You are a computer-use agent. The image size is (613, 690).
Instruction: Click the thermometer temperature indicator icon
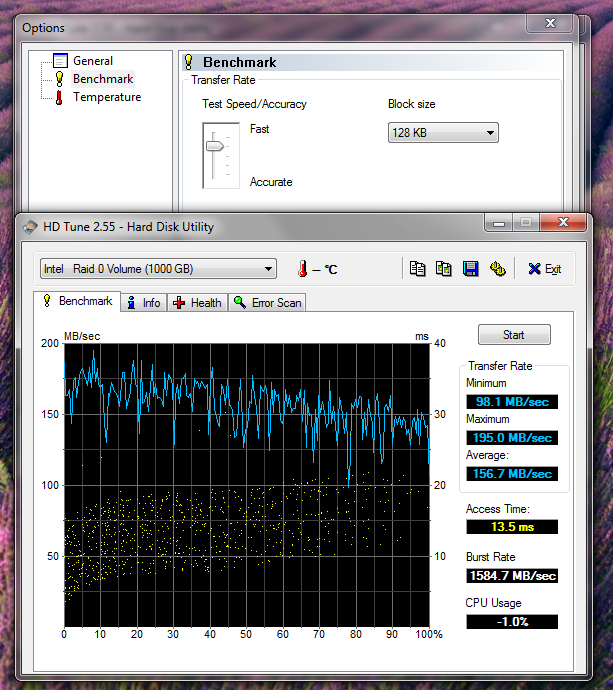point(302,269)
